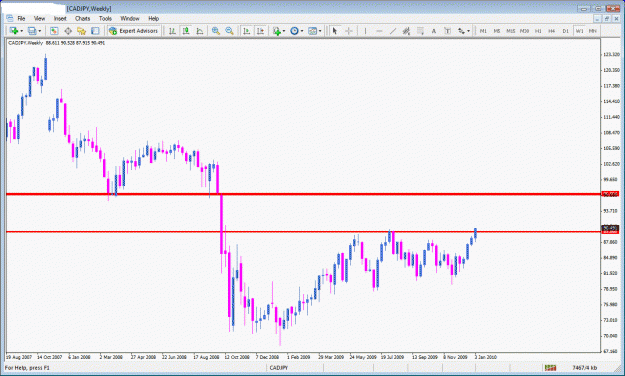Switch timeframe to H4
Screen dimensions: 625x376
coord(552,31)
